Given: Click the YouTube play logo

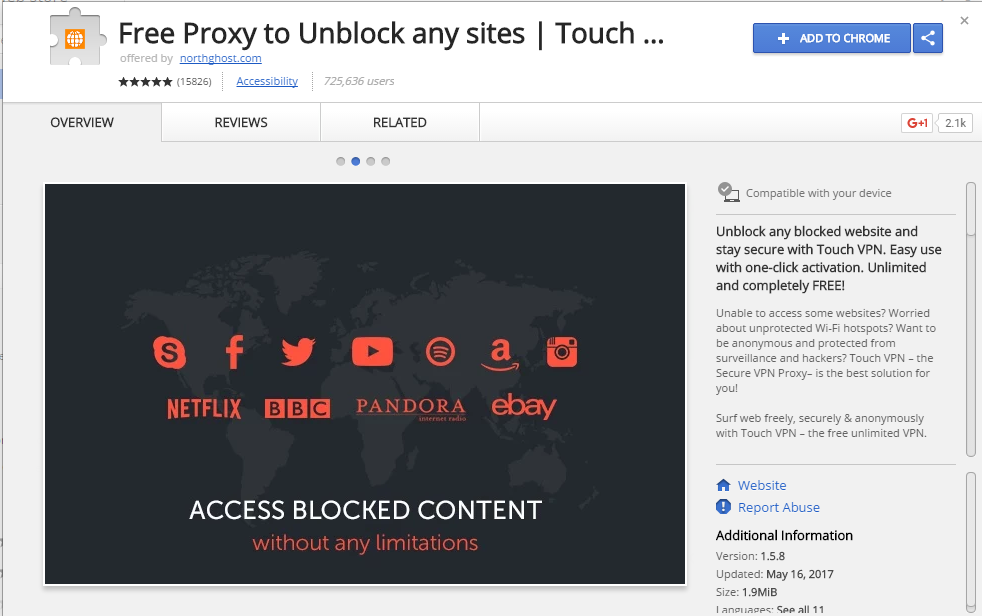Looking at the screenshot, I should 372,352.
